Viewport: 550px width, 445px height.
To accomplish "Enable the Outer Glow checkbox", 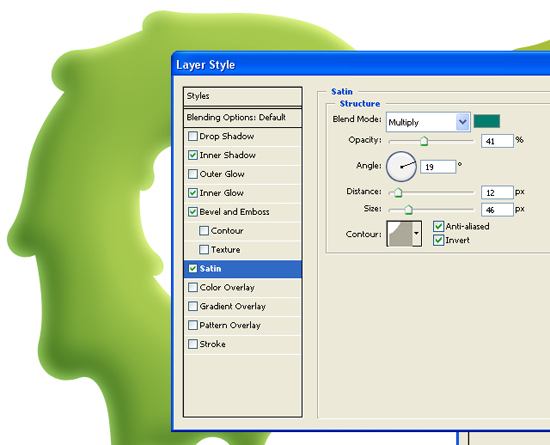I will coord(193,174).
